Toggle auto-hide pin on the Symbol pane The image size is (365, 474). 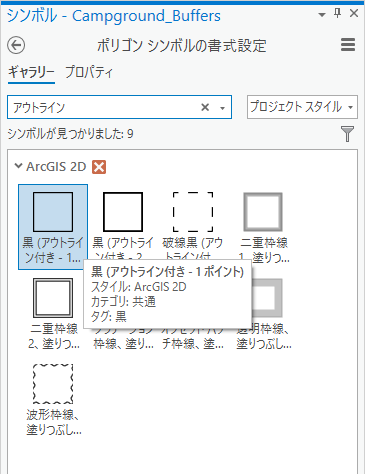pos(338,14)
